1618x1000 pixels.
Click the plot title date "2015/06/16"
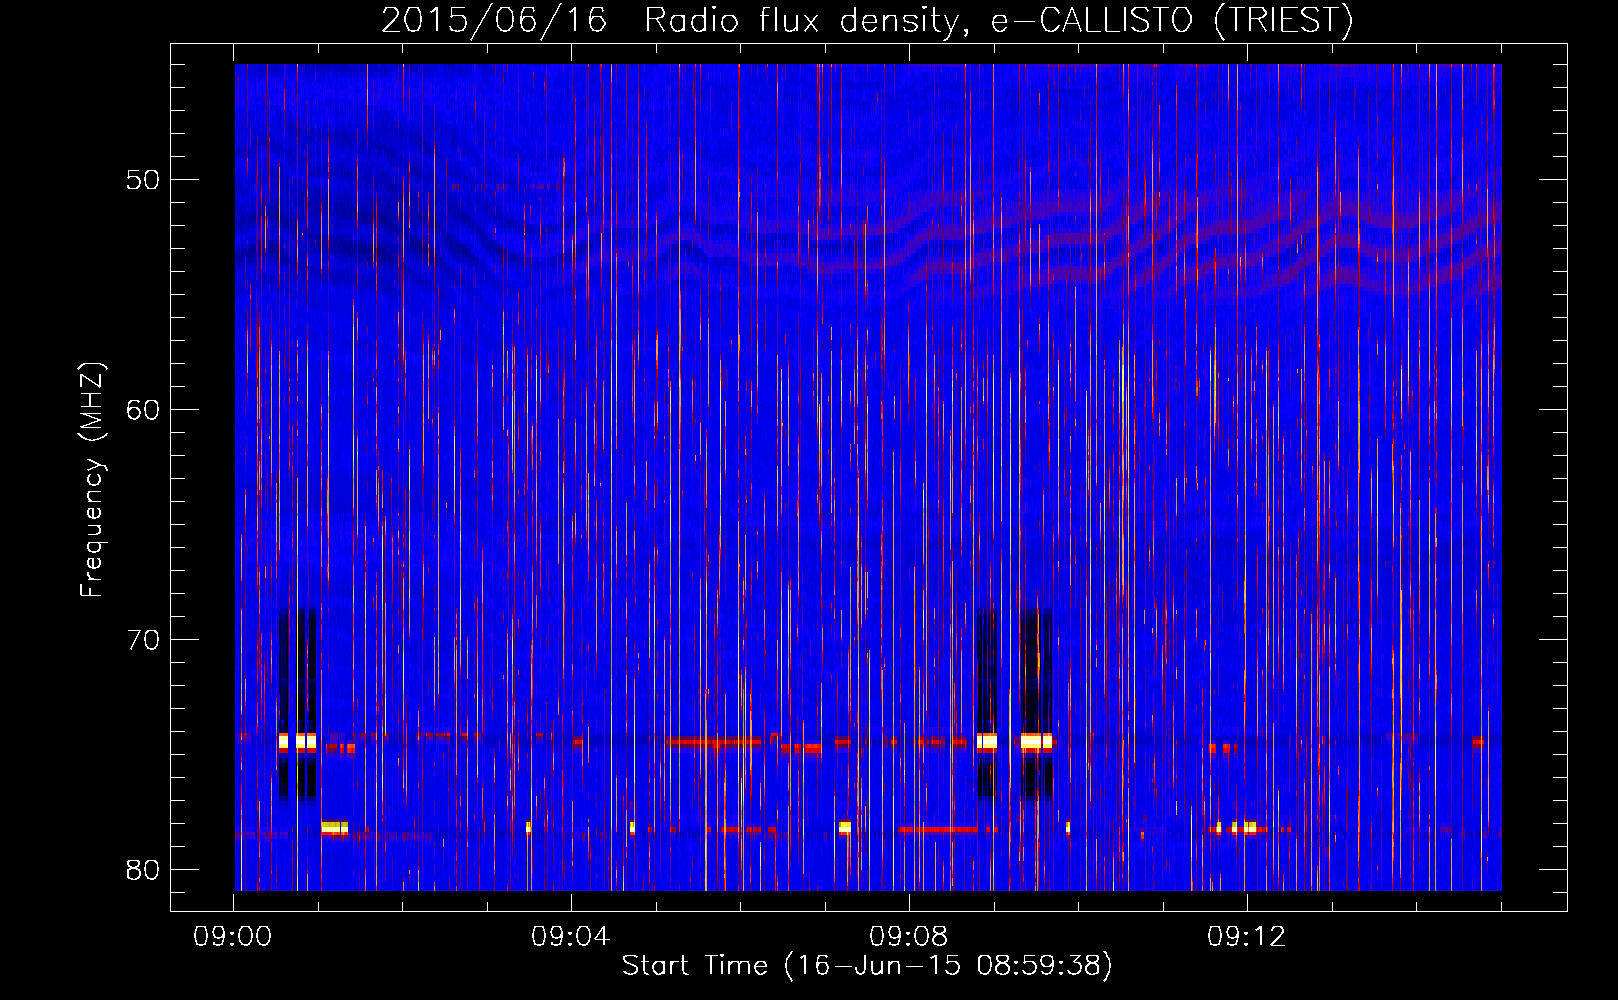coord(494,20)
